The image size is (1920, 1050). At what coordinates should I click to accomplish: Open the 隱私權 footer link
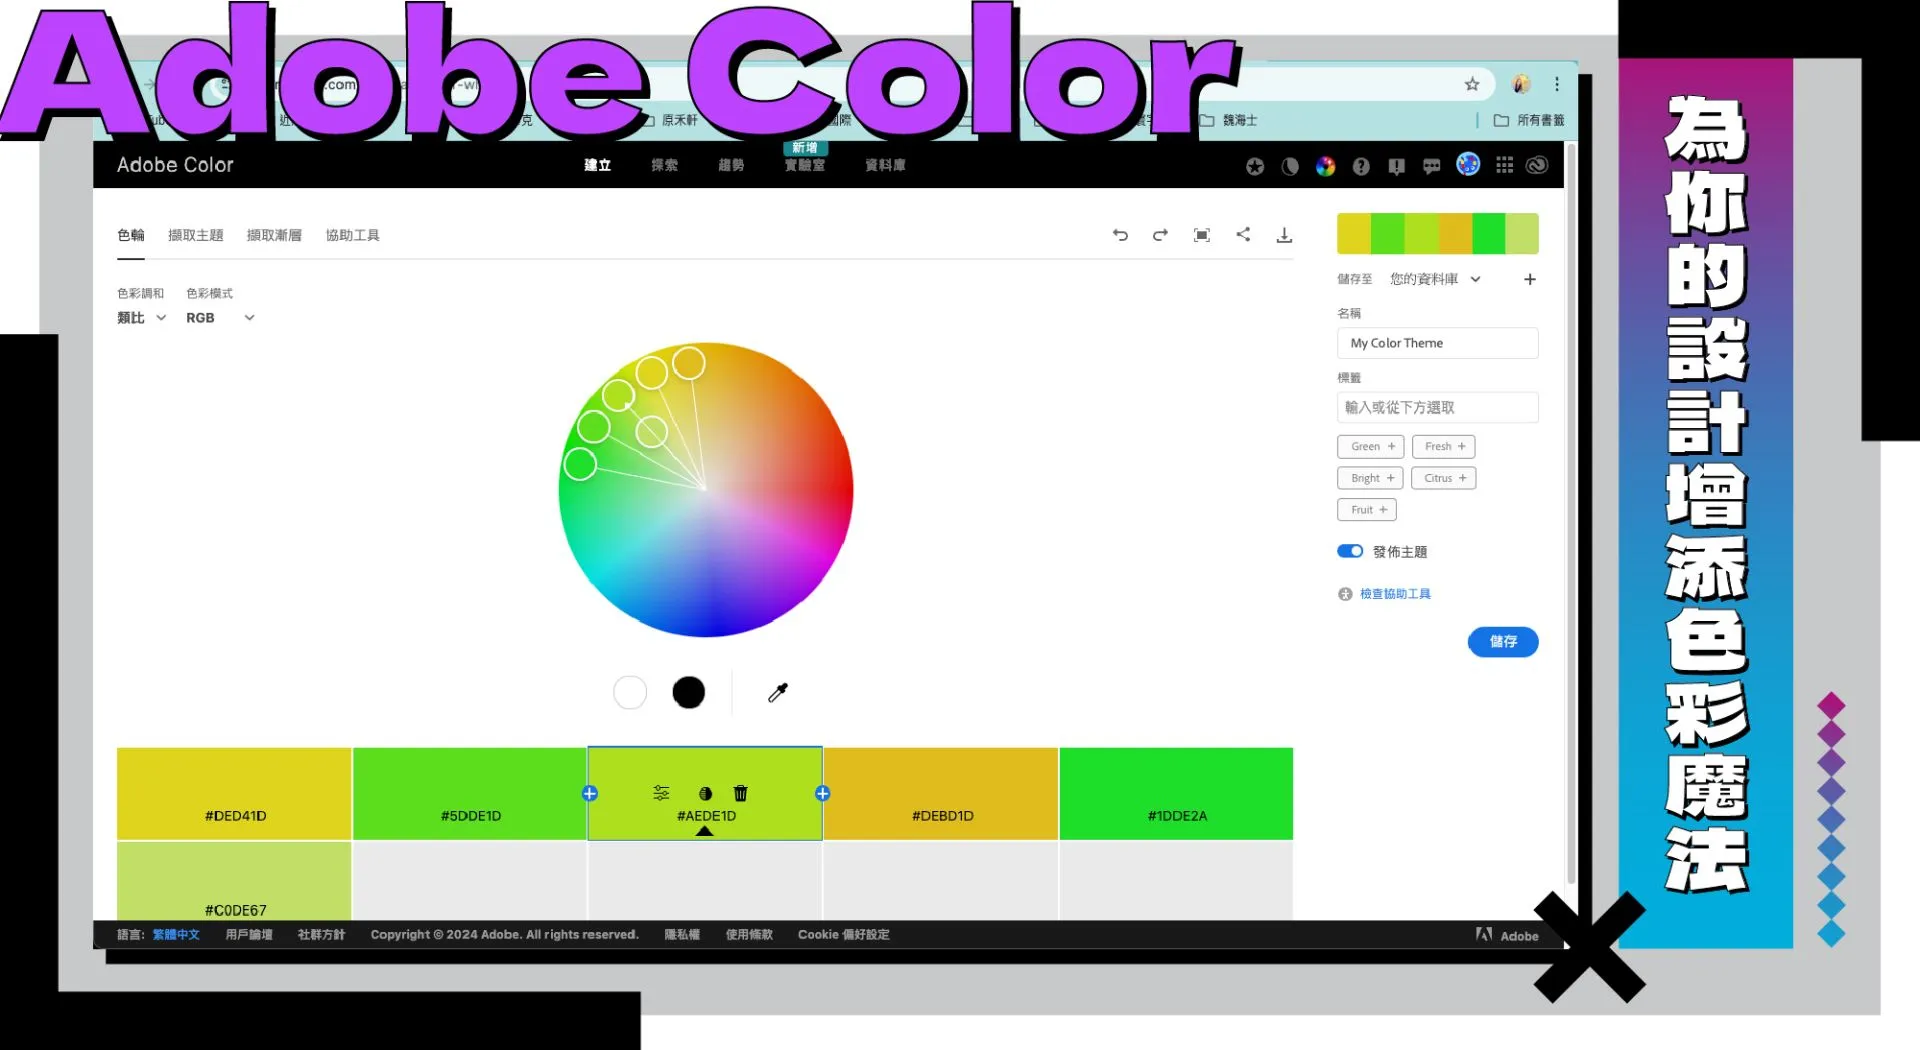[682, 935]
